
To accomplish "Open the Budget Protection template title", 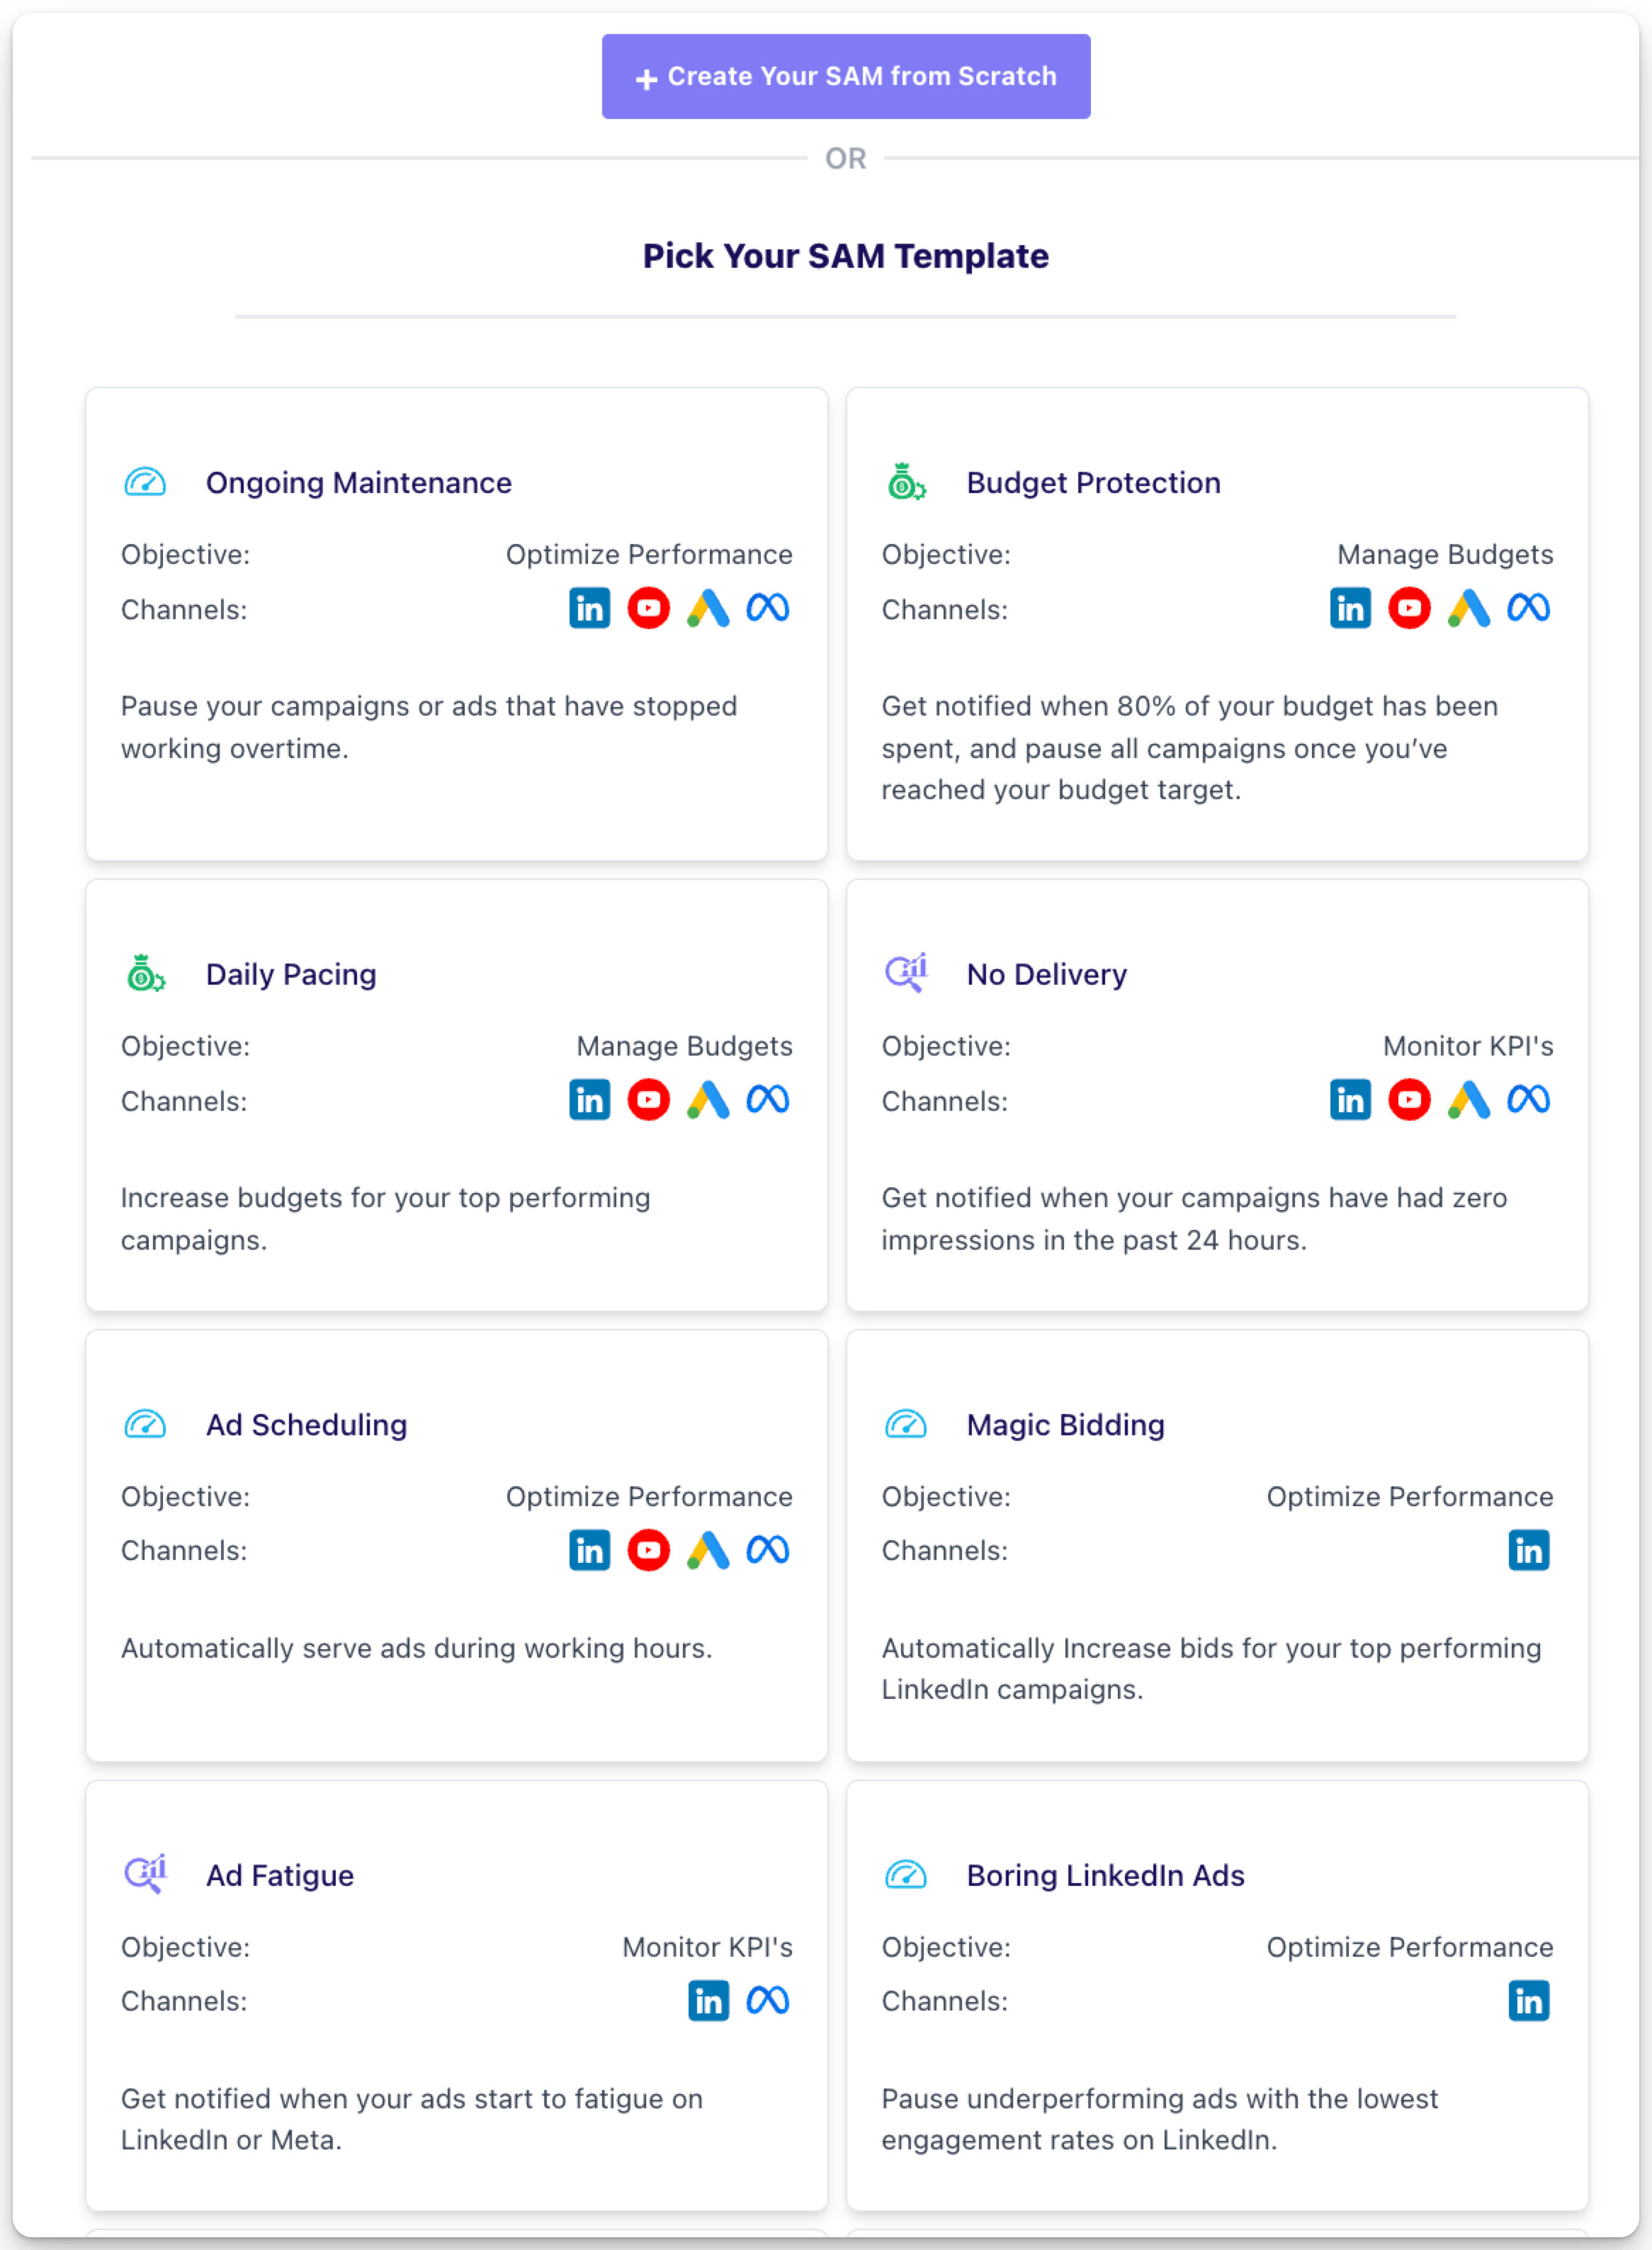I will [x=1093, y=483].
